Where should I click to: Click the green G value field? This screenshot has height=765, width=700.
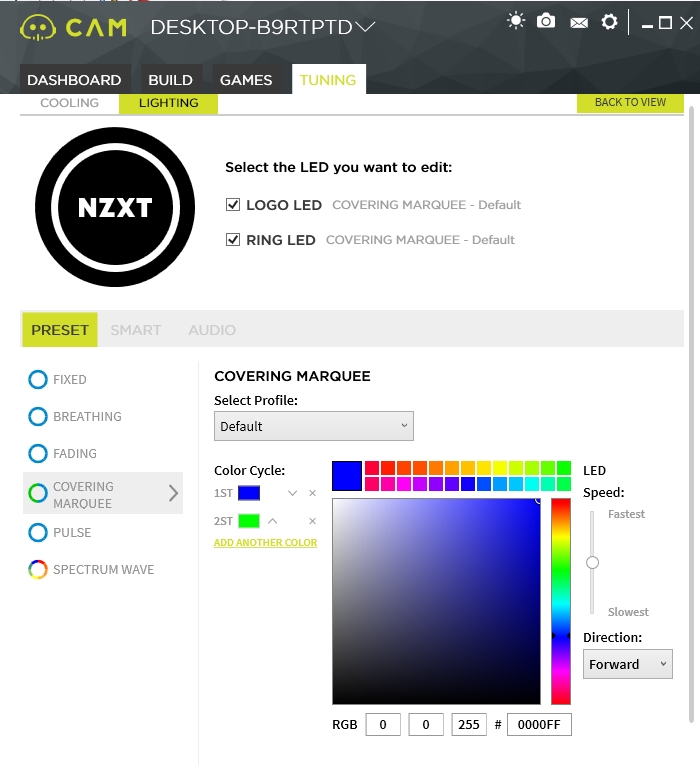pyautogui.click(x=426, y=725)
